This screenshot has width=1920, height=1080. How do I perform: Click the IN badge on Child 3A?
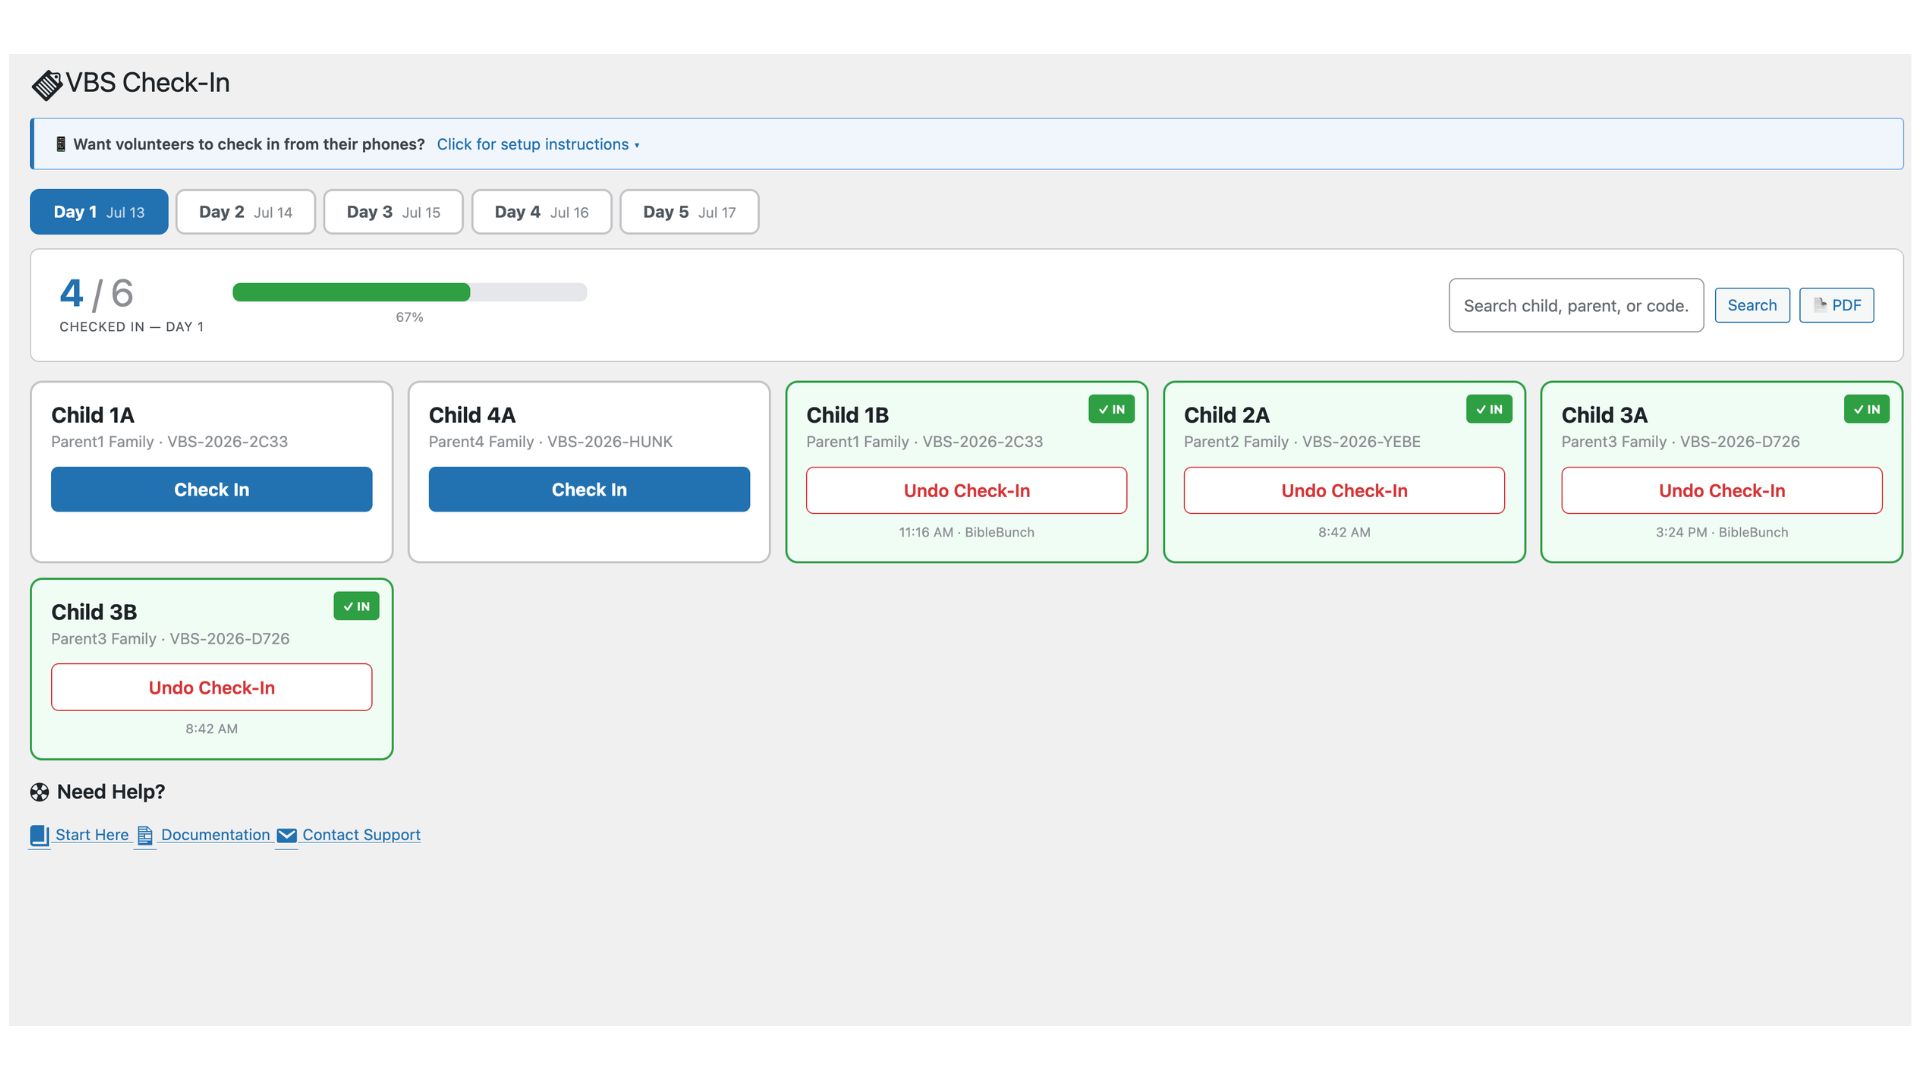(x=1866, y=409)
